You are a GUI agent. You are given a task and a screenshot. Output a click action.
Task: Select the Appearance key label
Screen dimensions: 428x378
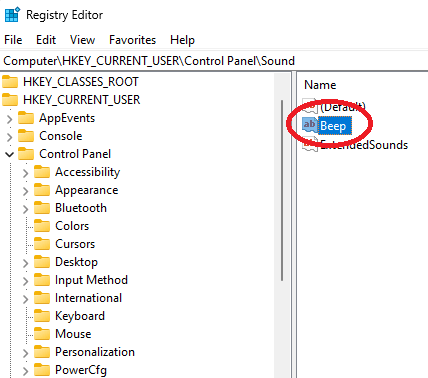(87, 190)
